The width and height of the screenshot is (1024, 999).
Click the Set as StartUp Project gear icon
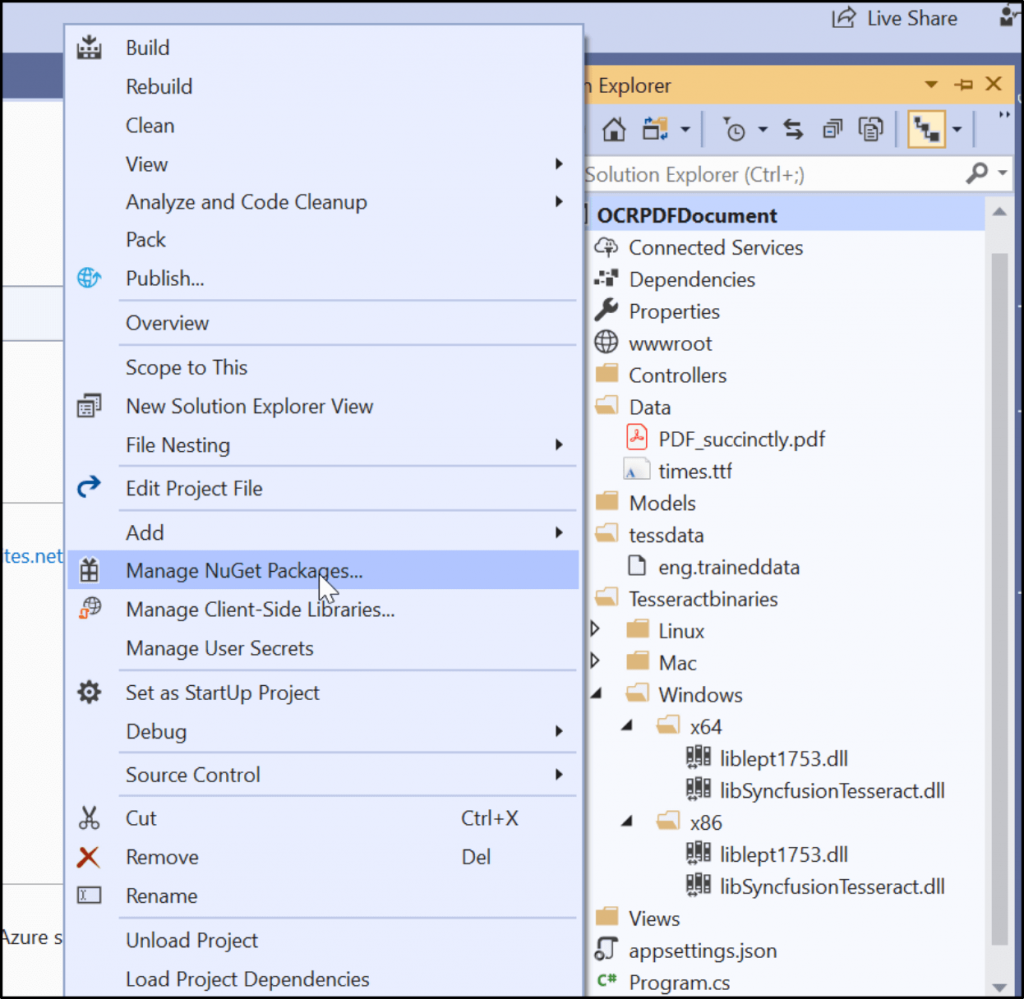pyautogui.click(x=89, y=692)
